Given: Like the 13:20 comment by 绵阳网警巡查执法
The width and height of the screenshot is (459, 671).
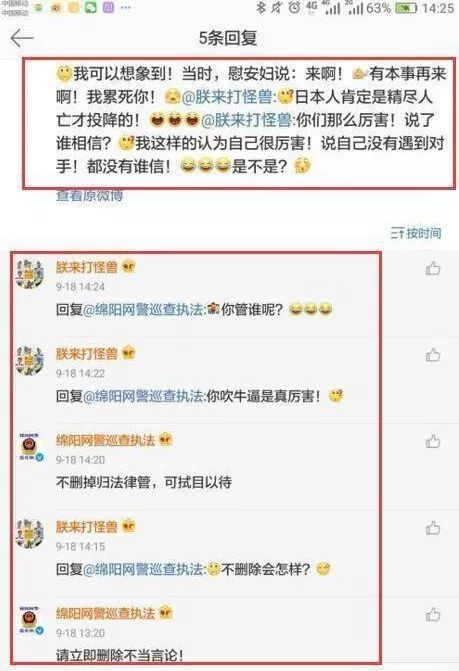Looking at the screenshot, I should (x=432, y=614).
